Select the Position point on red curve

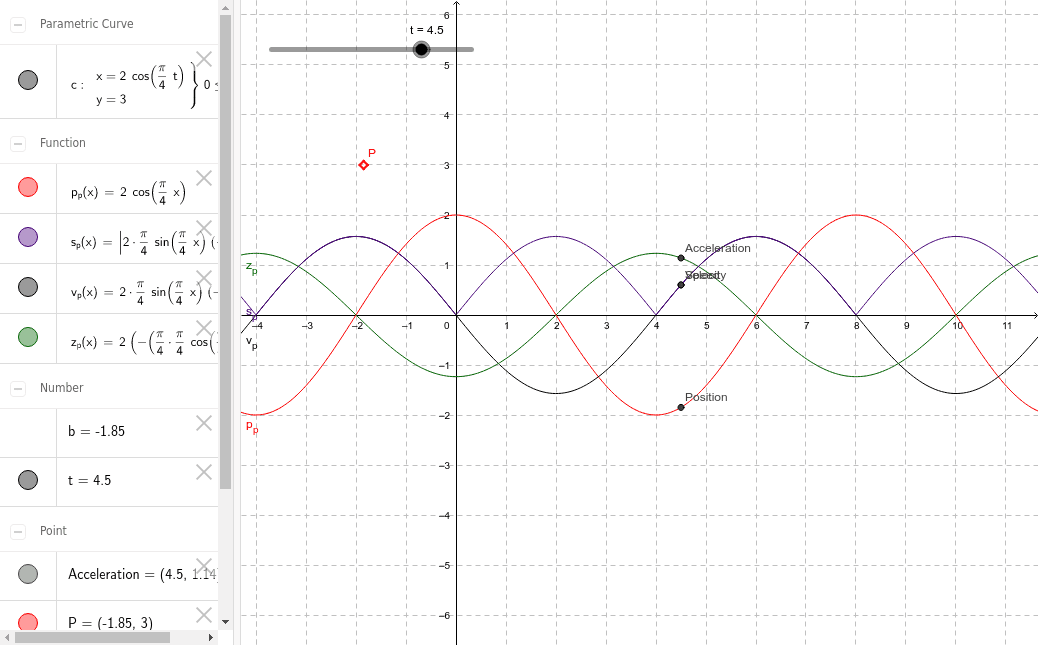pos(681,407)
